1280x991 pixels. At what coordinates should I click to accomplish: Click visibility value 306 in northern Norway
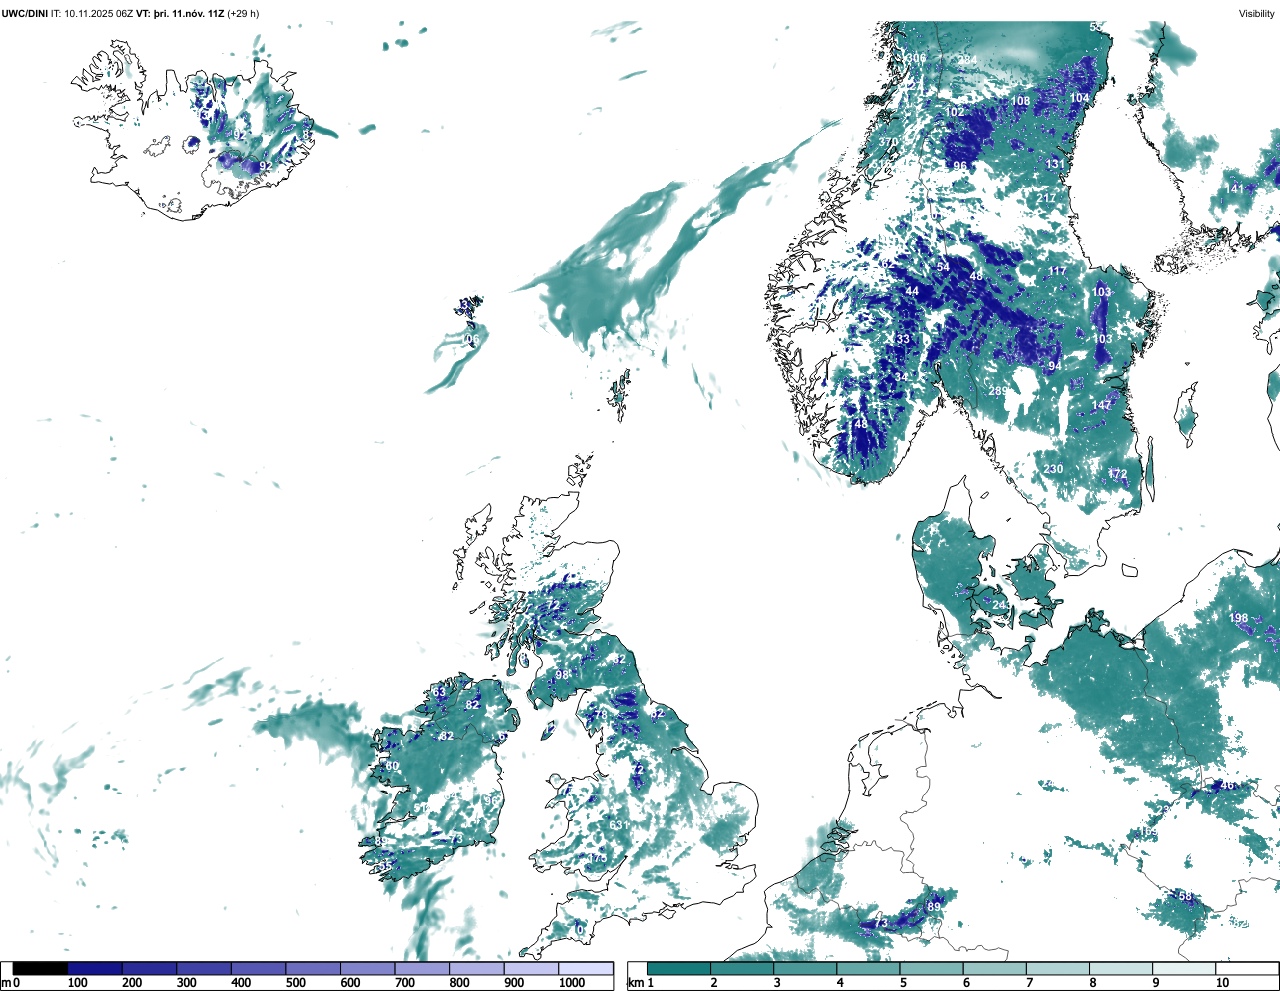[x=917, y=58]
